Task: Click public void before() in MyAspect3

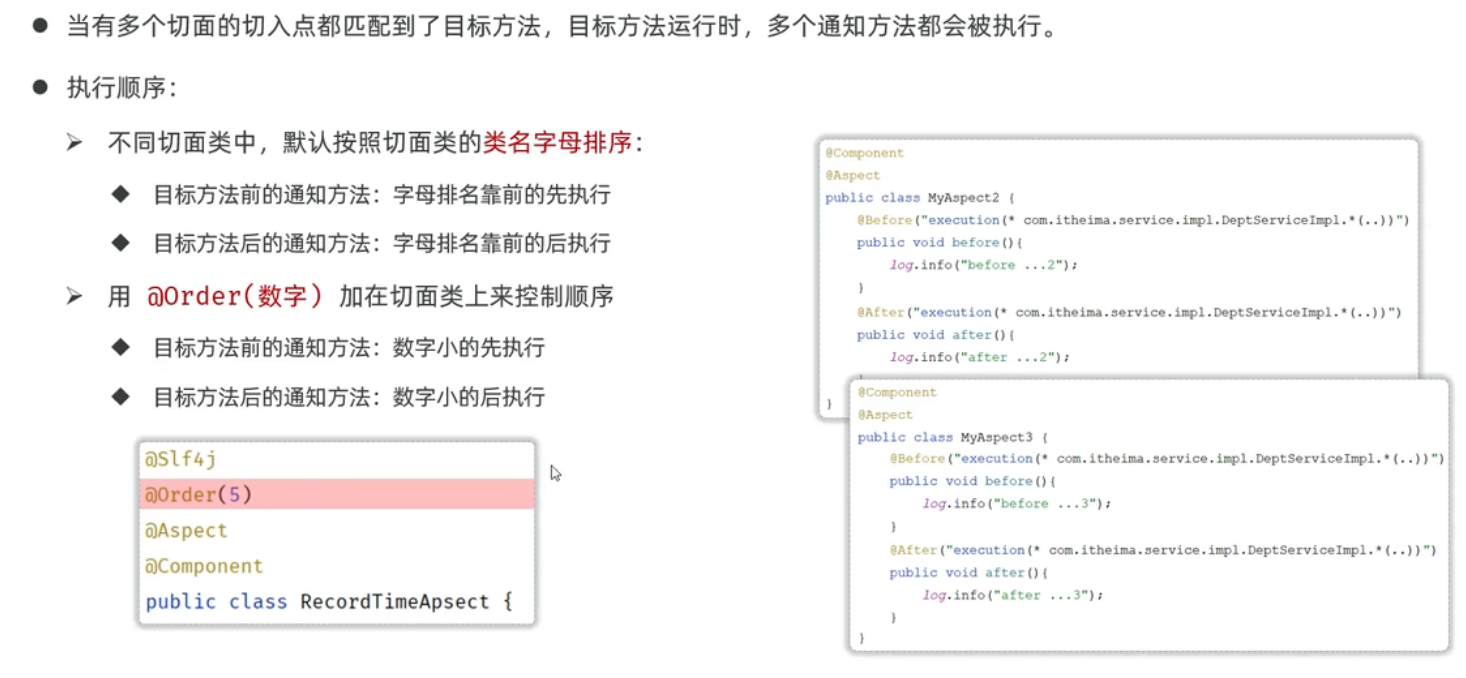Action: [972, 481]
